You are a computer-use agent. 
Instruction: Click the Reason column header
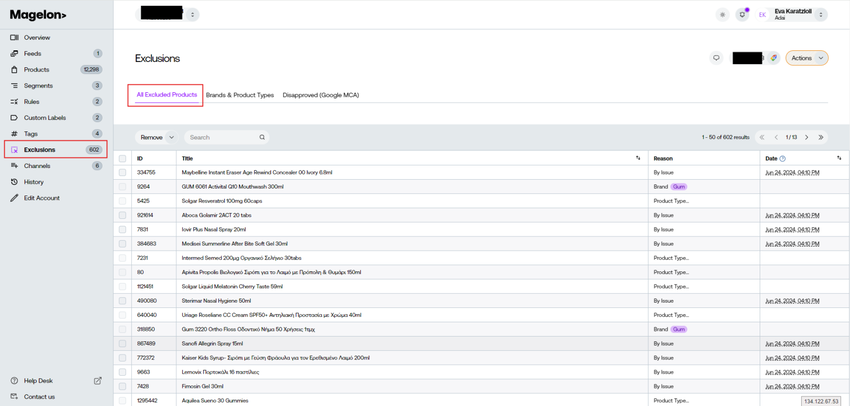[x=664, y=158]
